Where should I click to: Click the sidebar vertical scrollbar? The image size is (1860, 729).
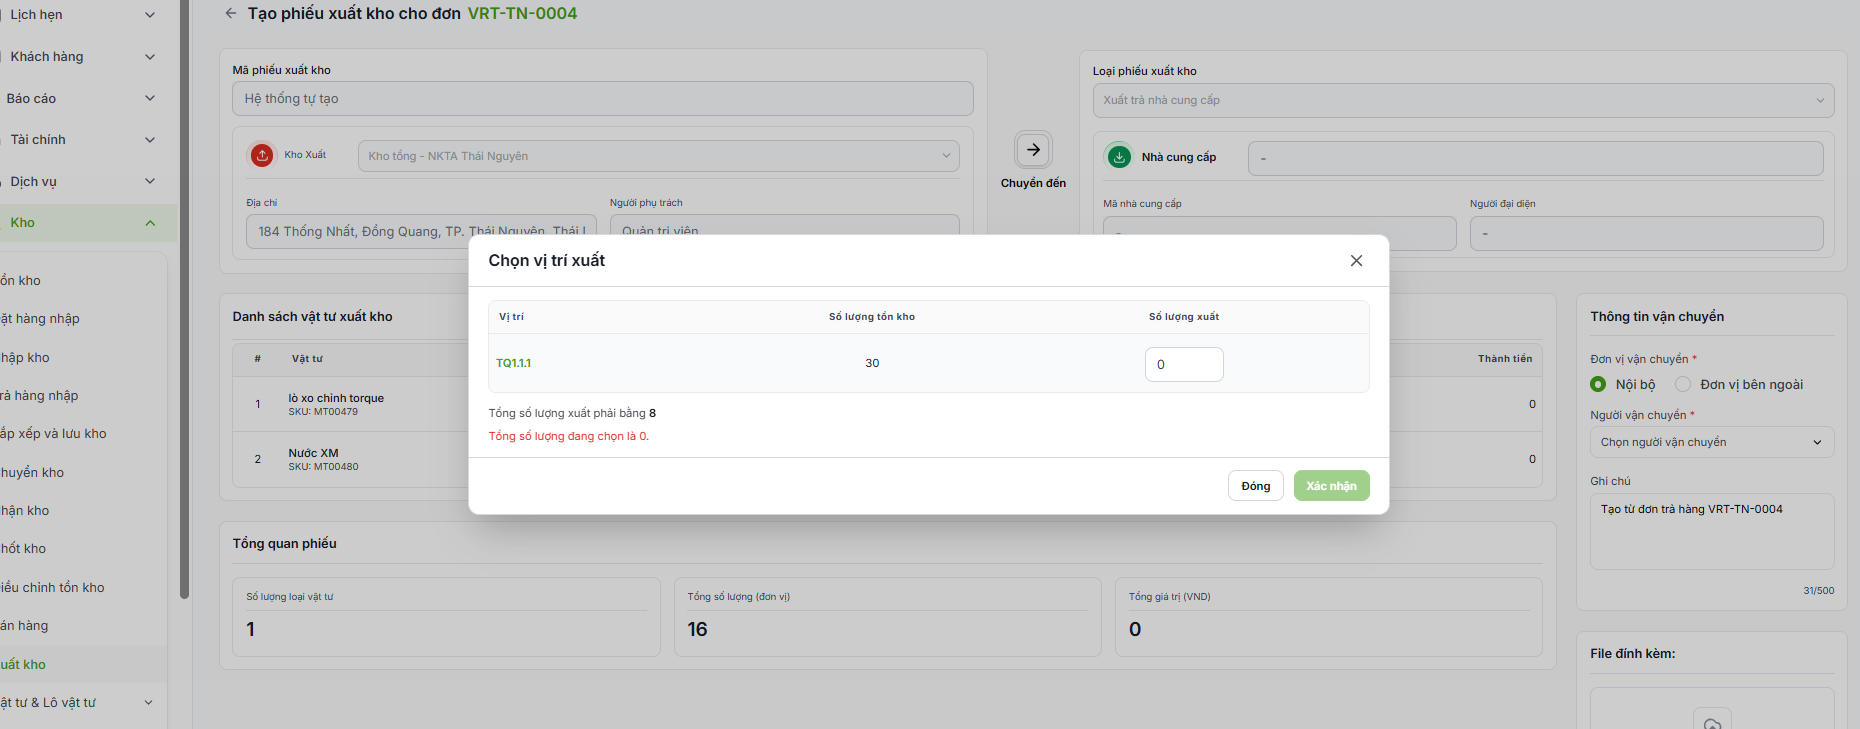(x=184, y=300)
